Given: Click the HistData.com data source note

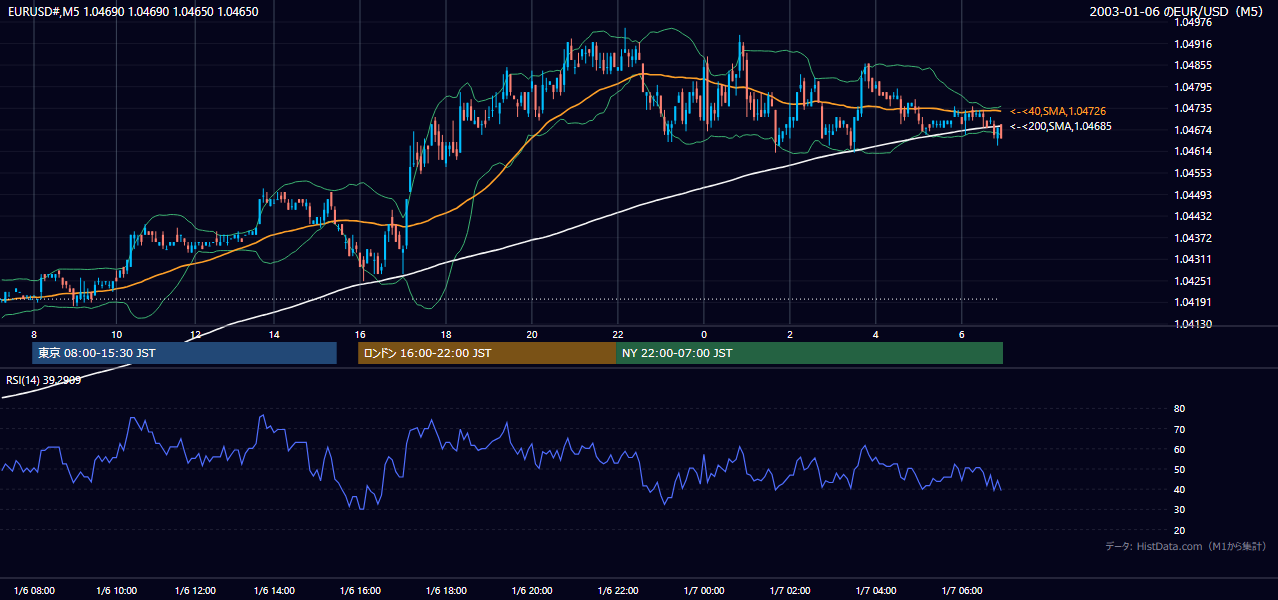Looking at the screenshot, I should pyautogui.click(x=1186, y=546).
